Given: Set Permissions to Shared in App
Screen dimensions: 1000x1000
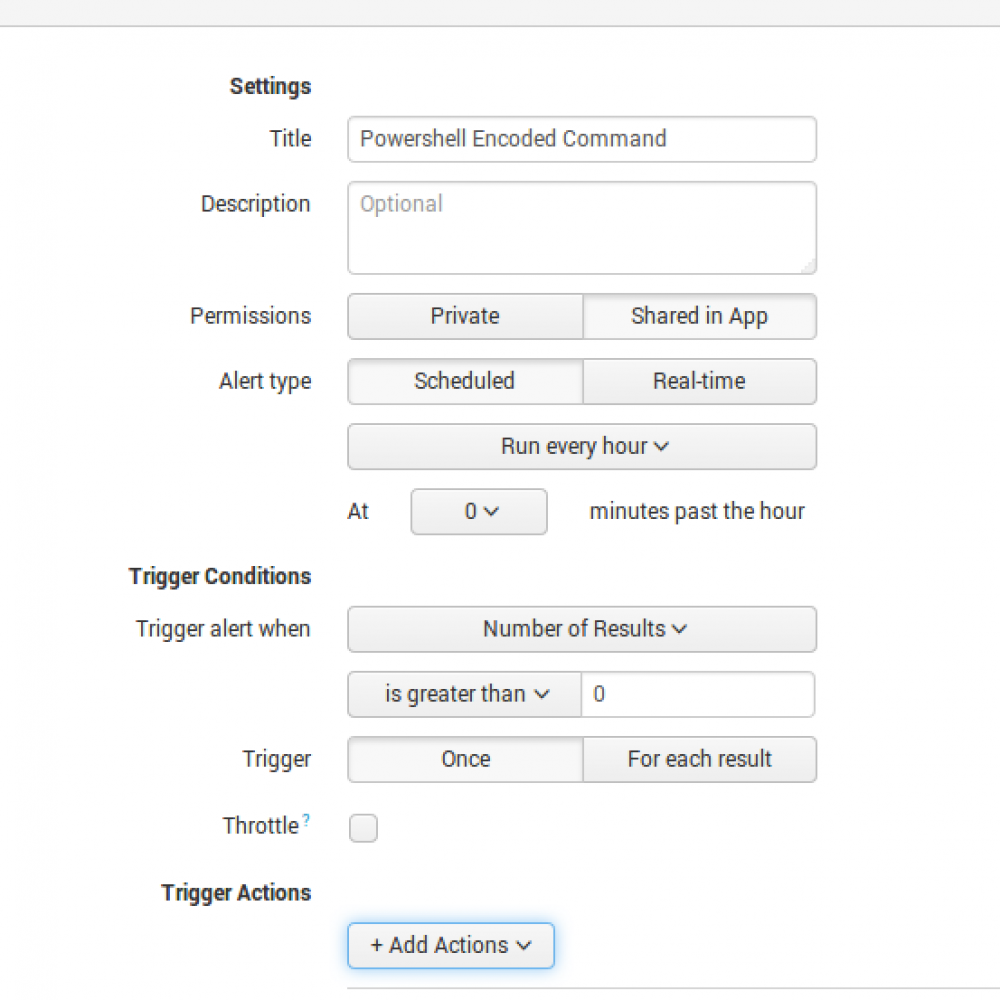Looking at the screenshot, I should [699, 316].
